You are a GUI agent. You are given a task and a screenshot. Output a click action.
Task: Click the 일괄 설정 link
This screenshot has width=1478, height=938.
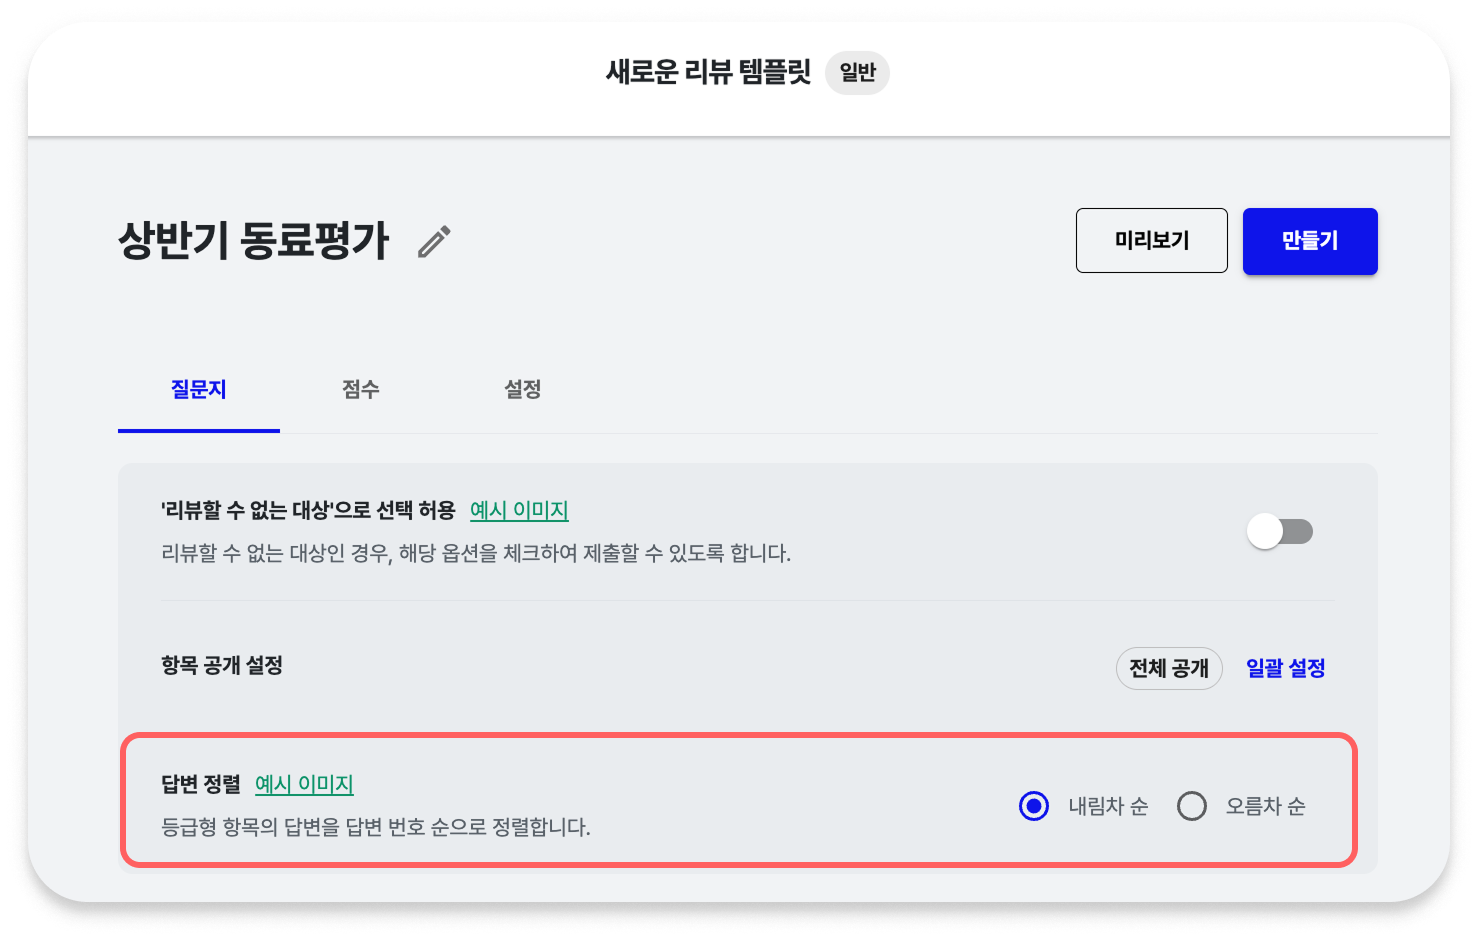tap(1285, 668)
